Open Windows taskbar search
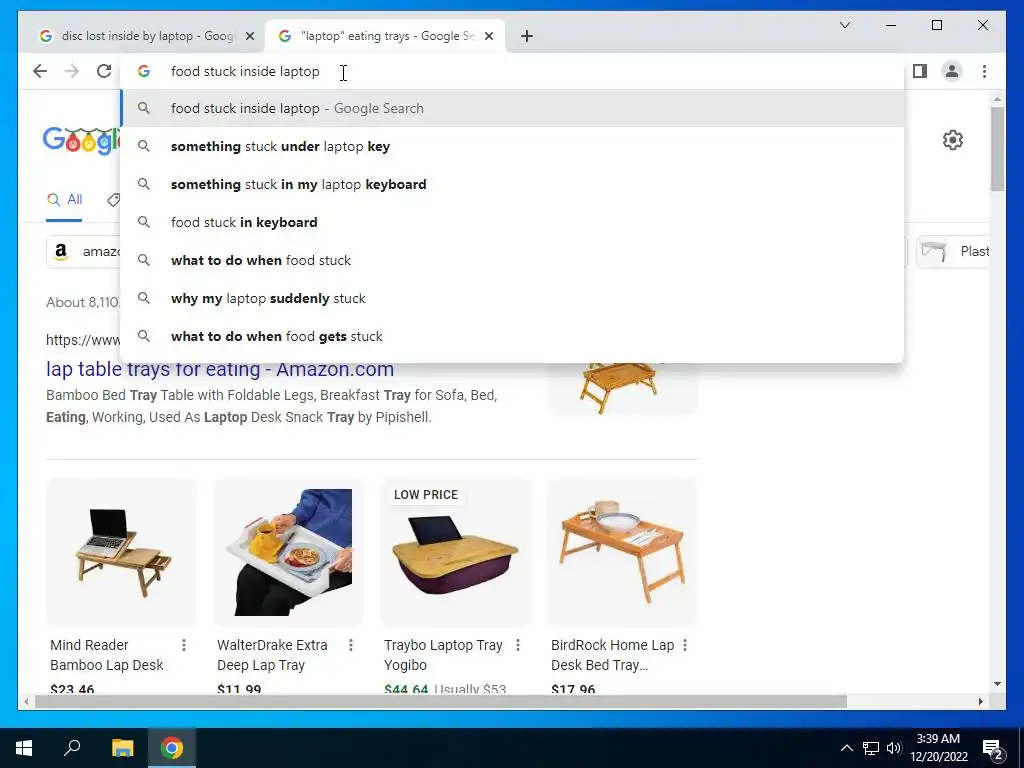 tap(72, 748)
